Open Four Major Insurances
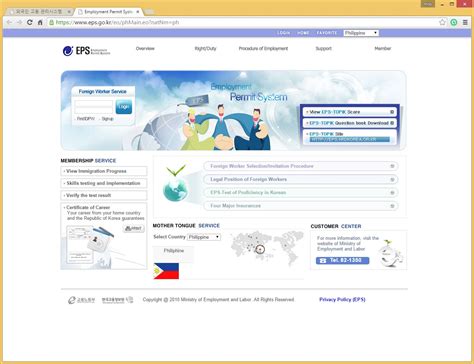 (301, 206)
